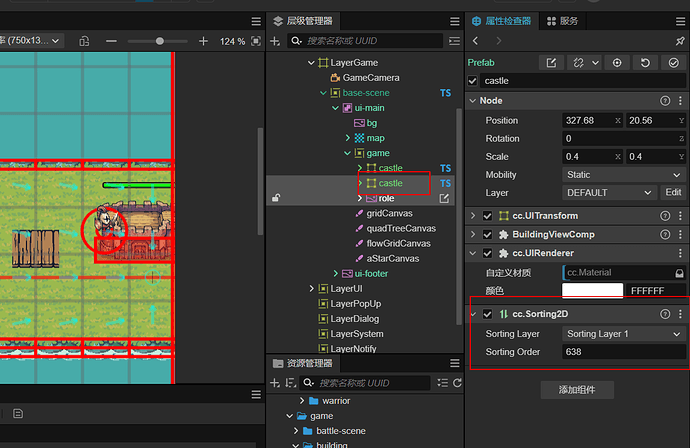Click the edit prefab icon button
The height and width of the screenshot is (448, 690).
pyautogui.click(x=551, y=62)
